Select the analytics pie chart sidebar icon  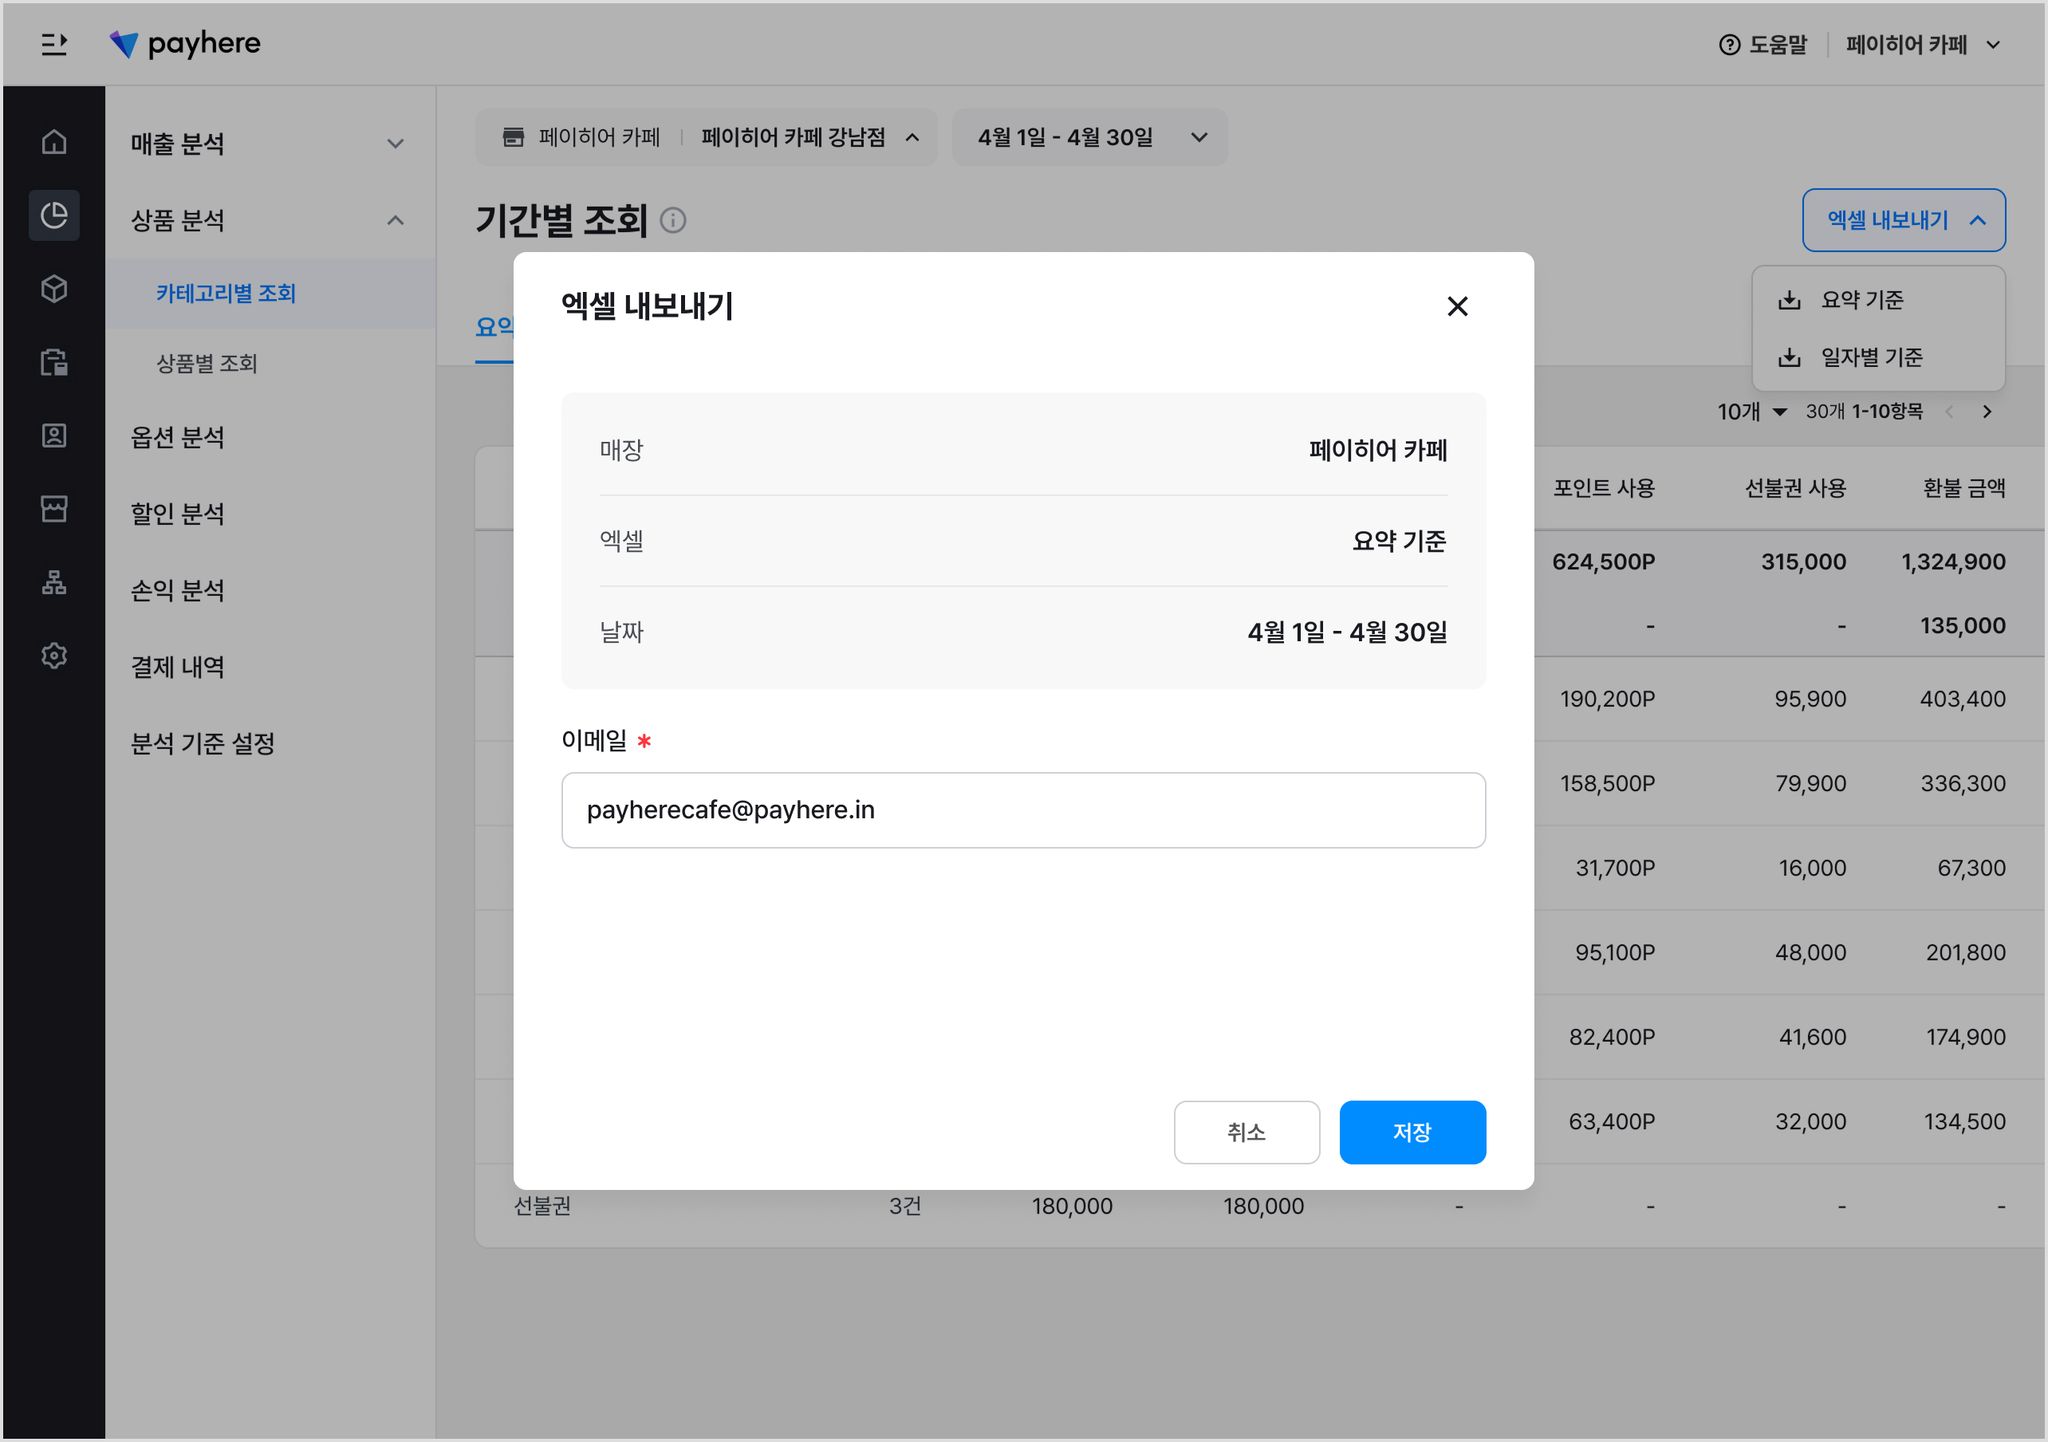[x=54, y=215]
